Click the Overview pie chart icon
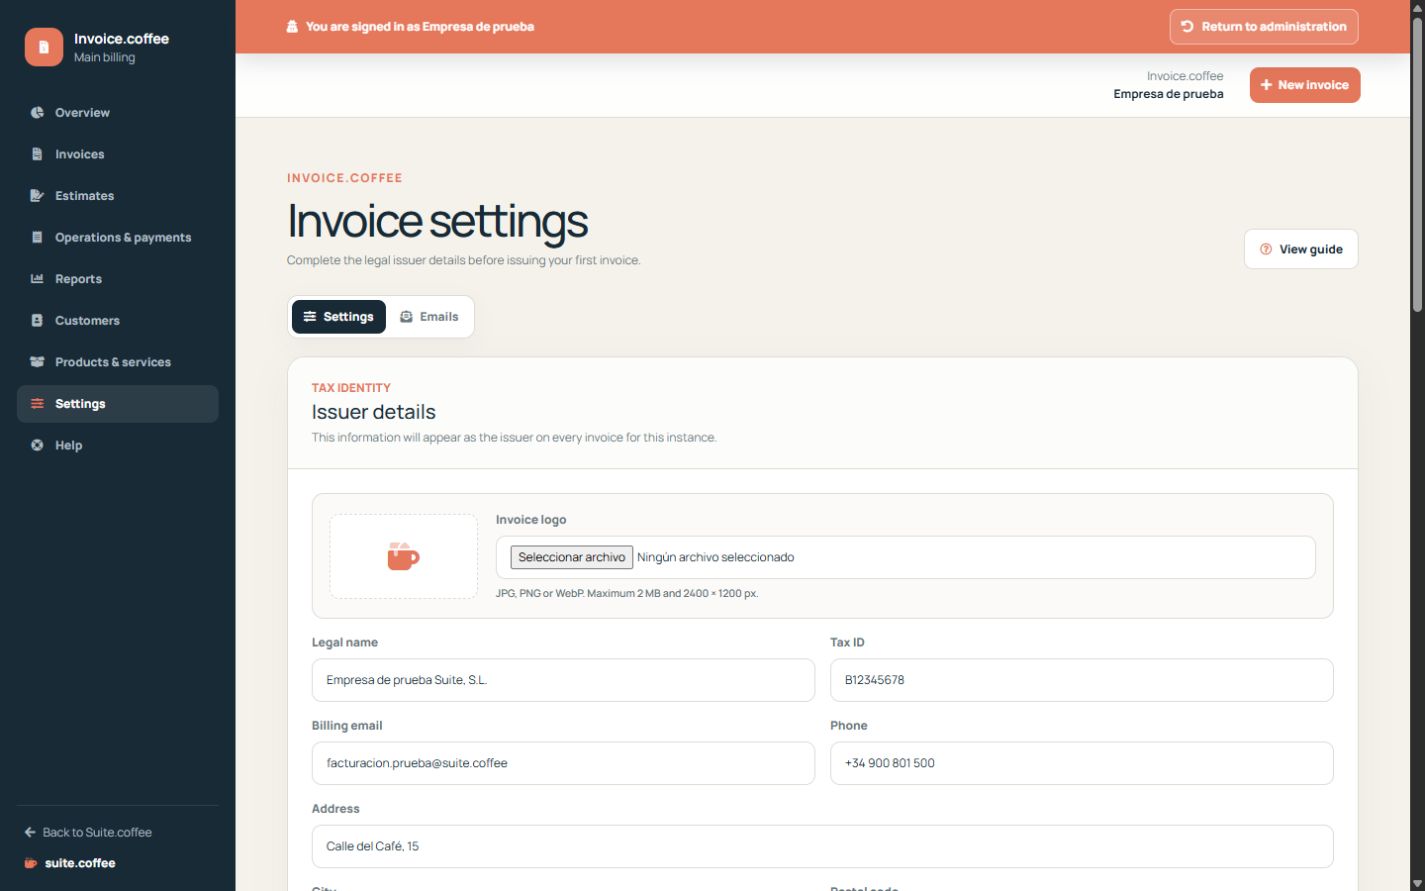The width and height of the screenshot is (1425, 891). pos(37,113)
